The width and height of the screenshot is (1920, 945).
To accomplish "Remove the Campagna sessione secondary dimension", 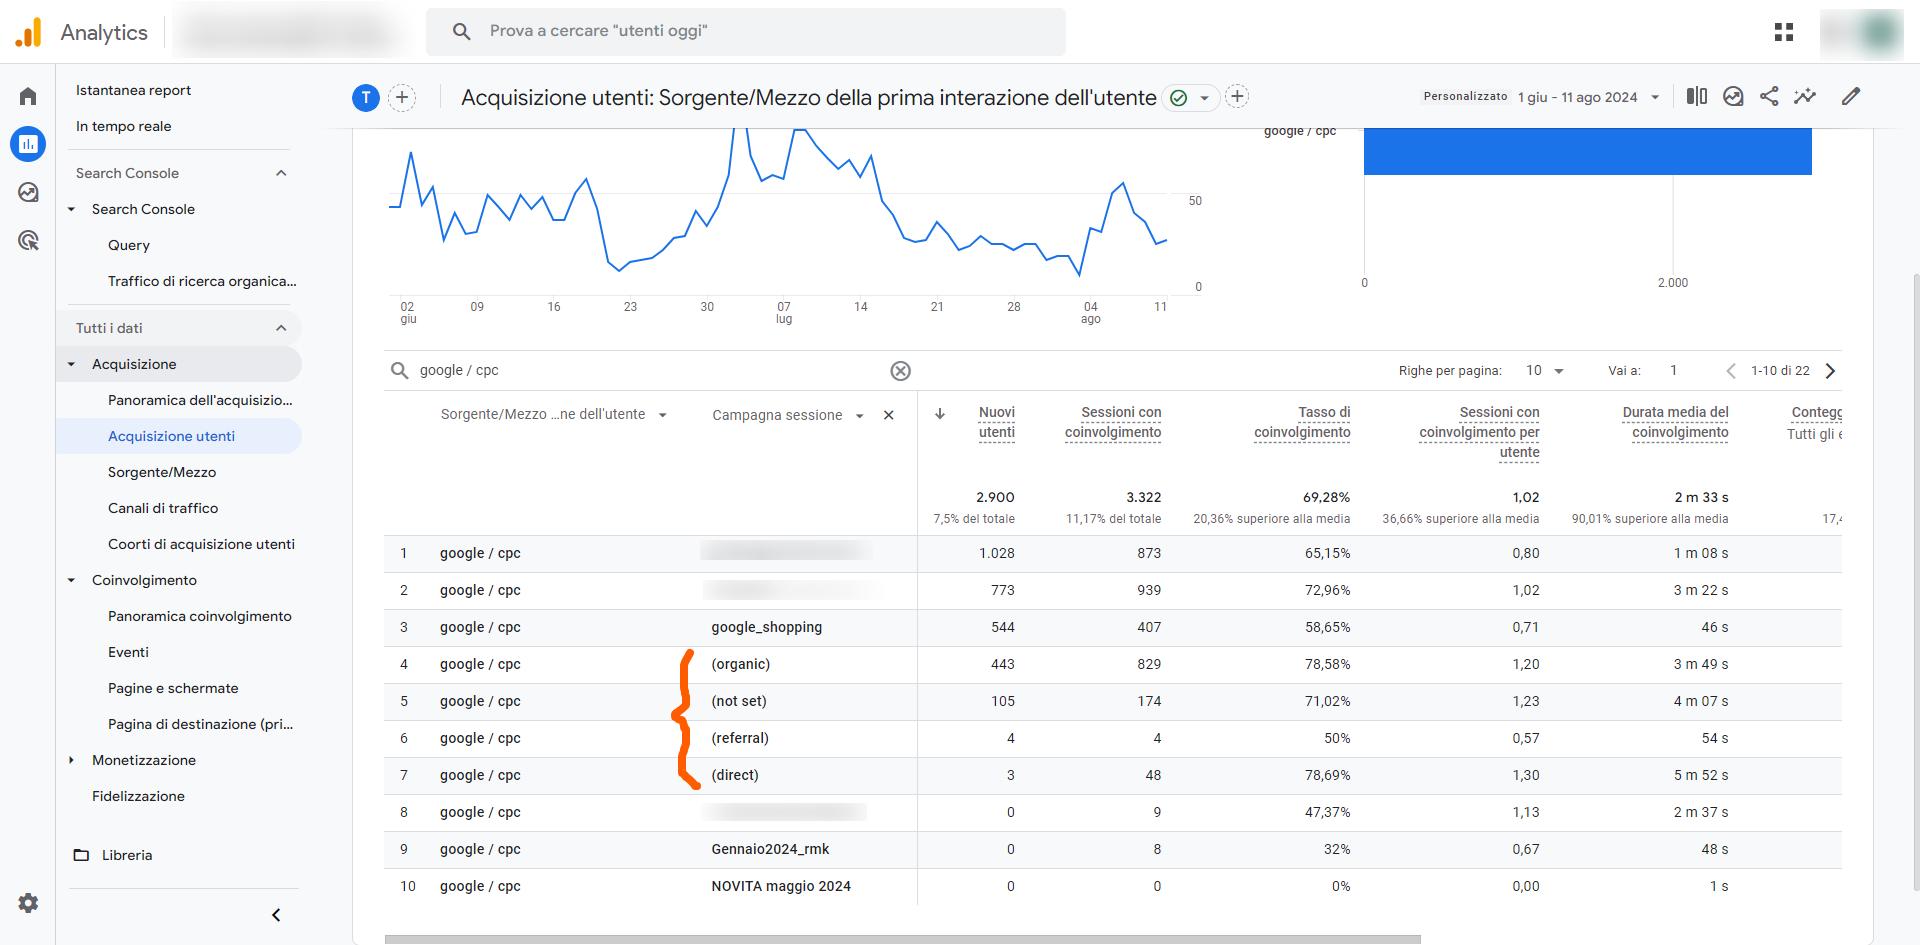I will point(888,415).
